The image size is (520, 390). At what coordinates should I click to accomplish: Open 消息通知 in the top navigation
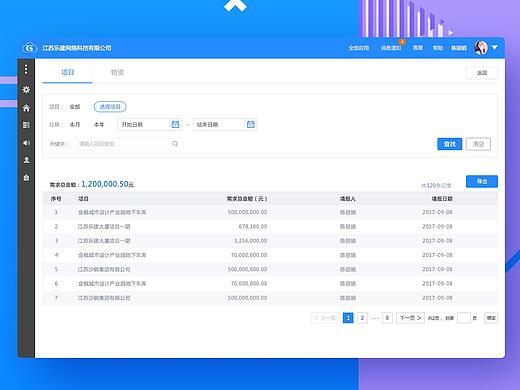[391, 48]
